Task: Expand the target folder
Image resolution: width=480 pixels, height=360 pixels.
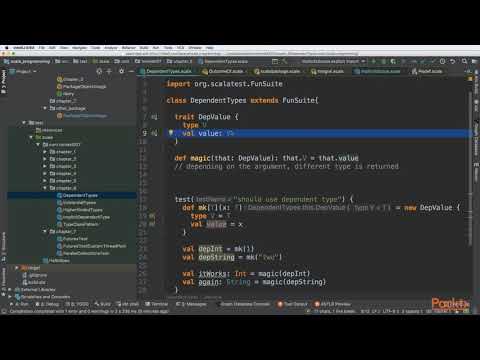Action: [17, 268]
